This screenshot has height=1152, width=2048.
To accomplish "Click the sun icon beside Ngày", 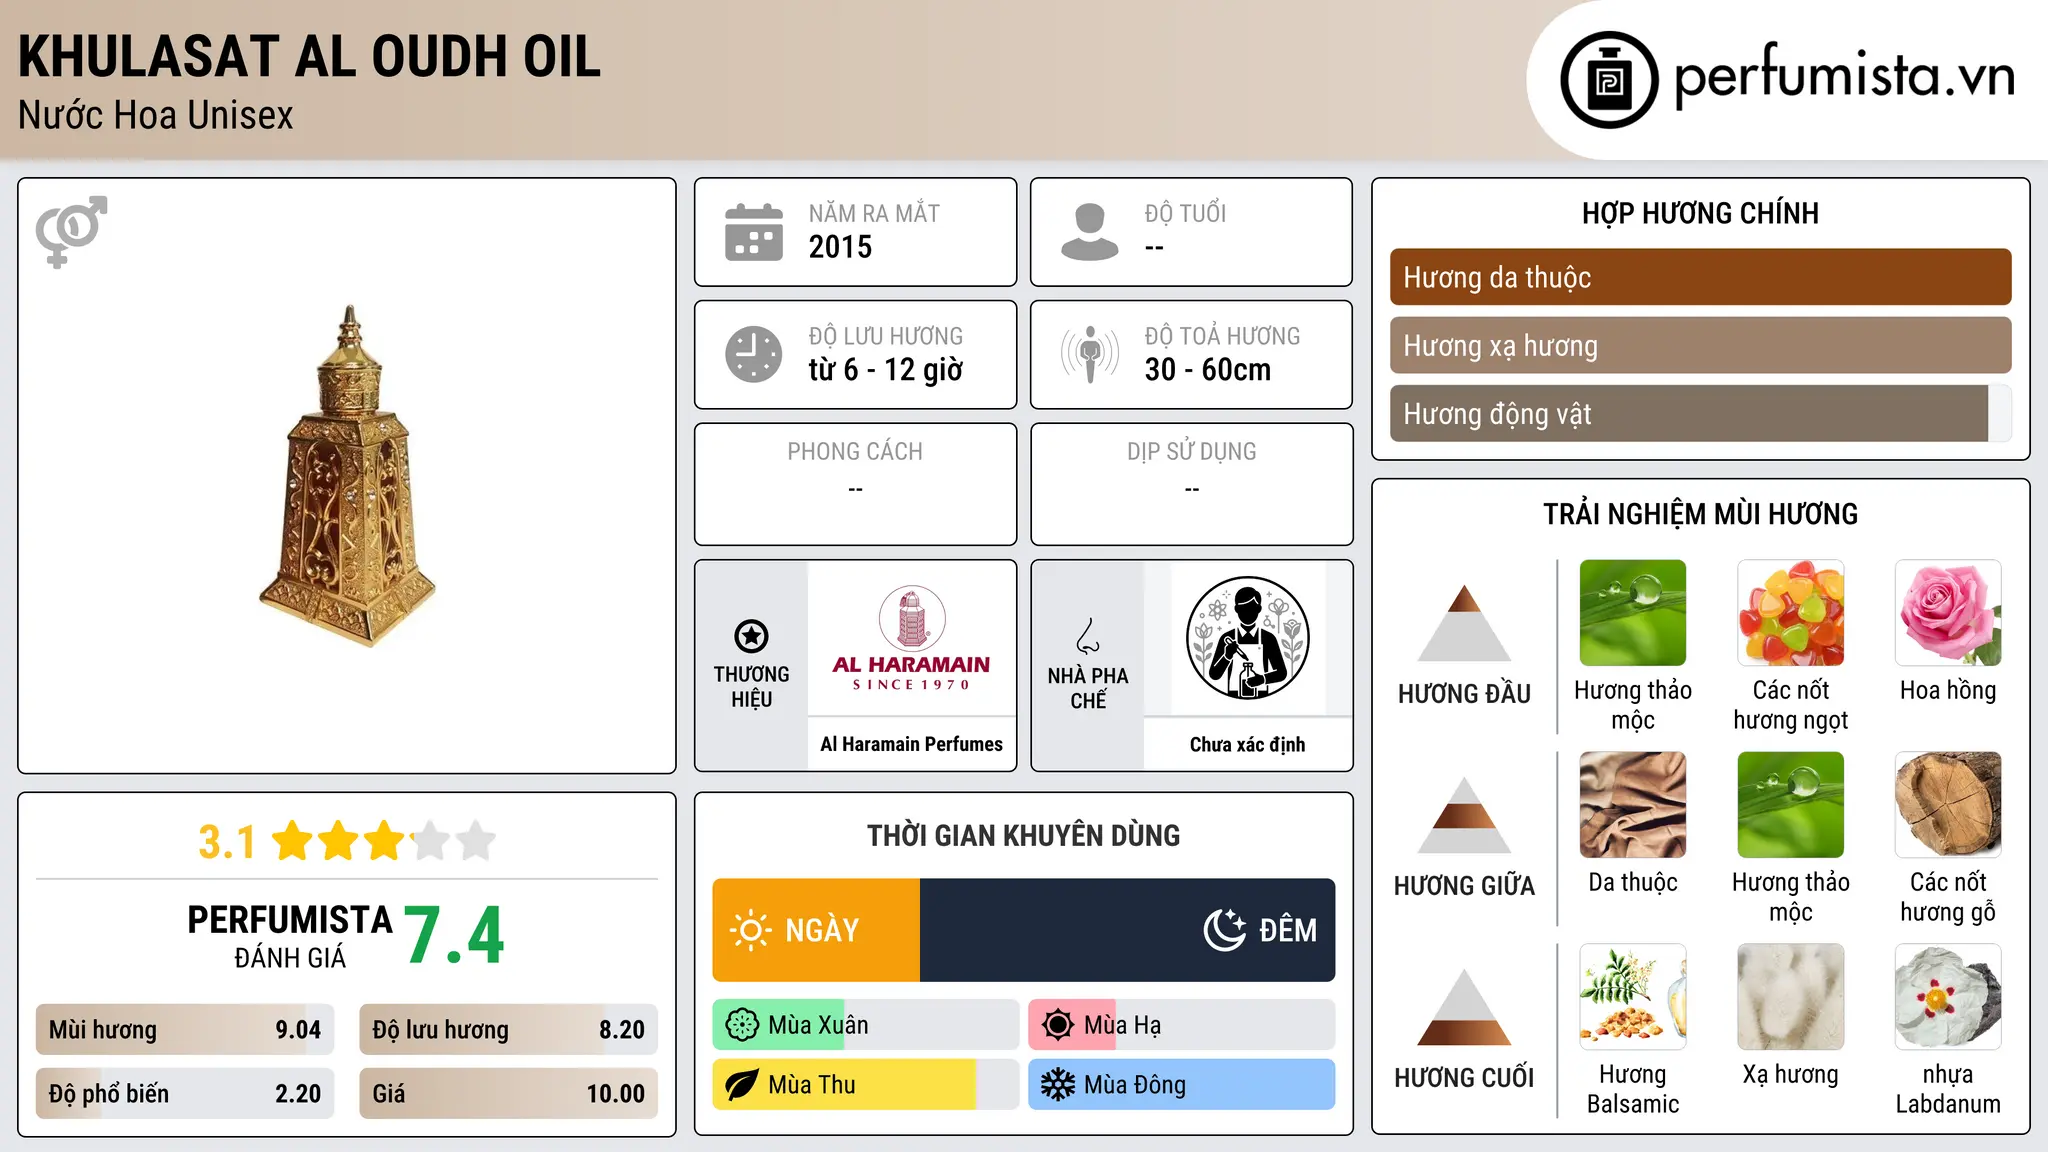I will point(751,930).
